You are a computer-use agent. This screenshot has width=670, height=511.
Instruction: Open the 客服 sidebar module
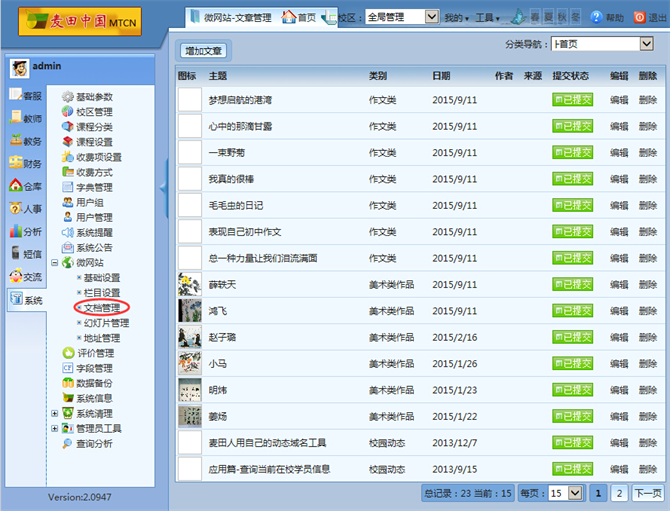[25, 96]
